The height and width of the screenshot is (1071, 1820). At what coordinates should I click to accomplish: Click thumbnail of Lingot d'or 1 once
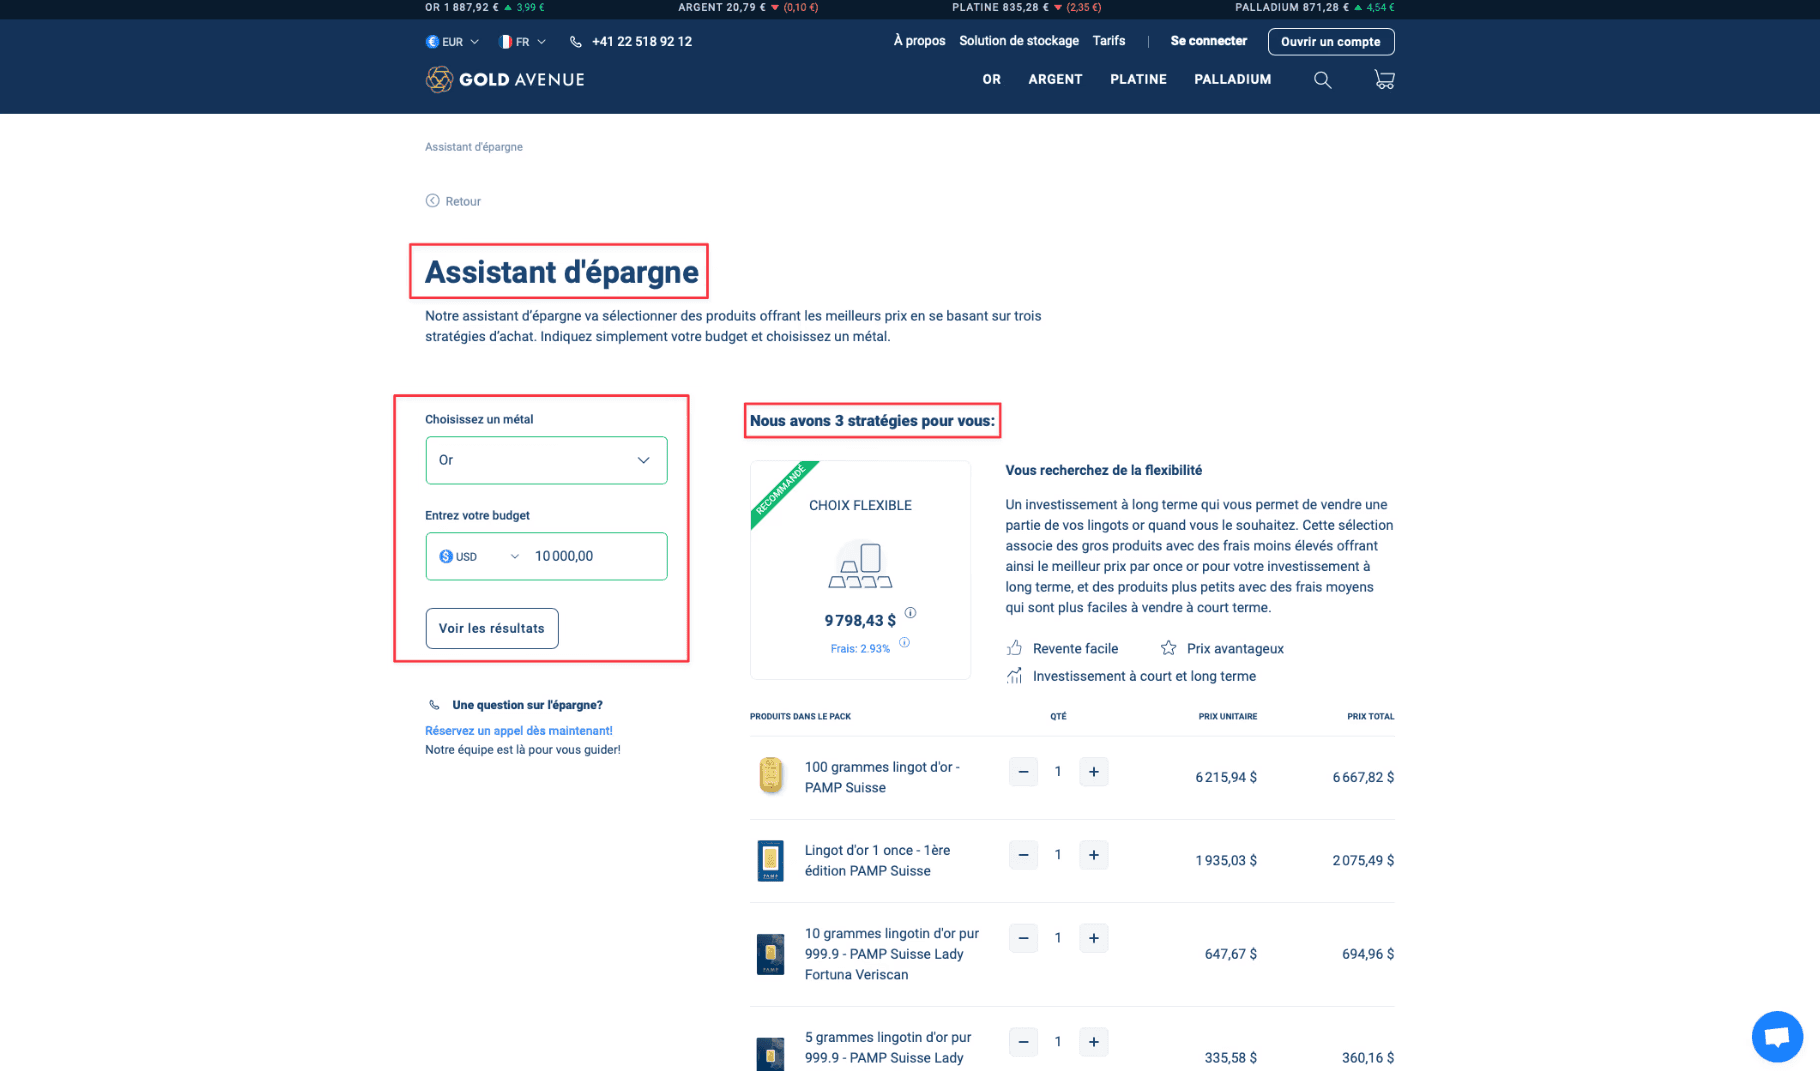coord(770,860)
